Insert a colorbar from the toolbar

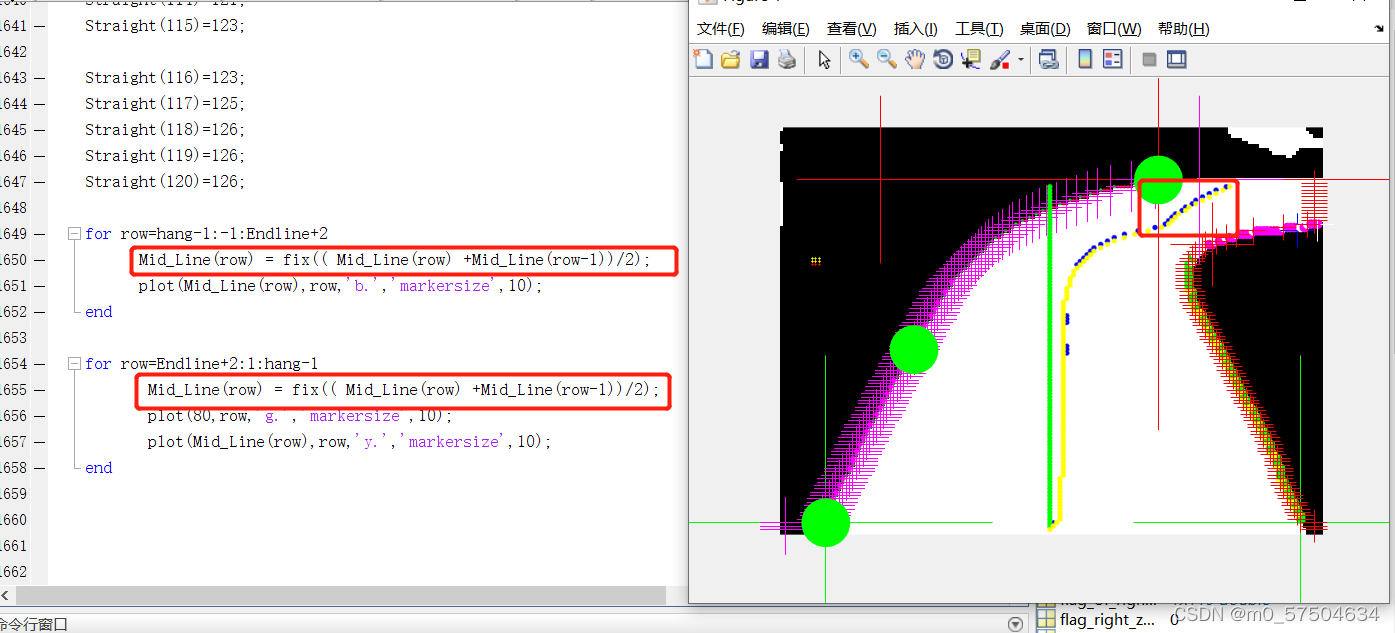point(1085,60)
